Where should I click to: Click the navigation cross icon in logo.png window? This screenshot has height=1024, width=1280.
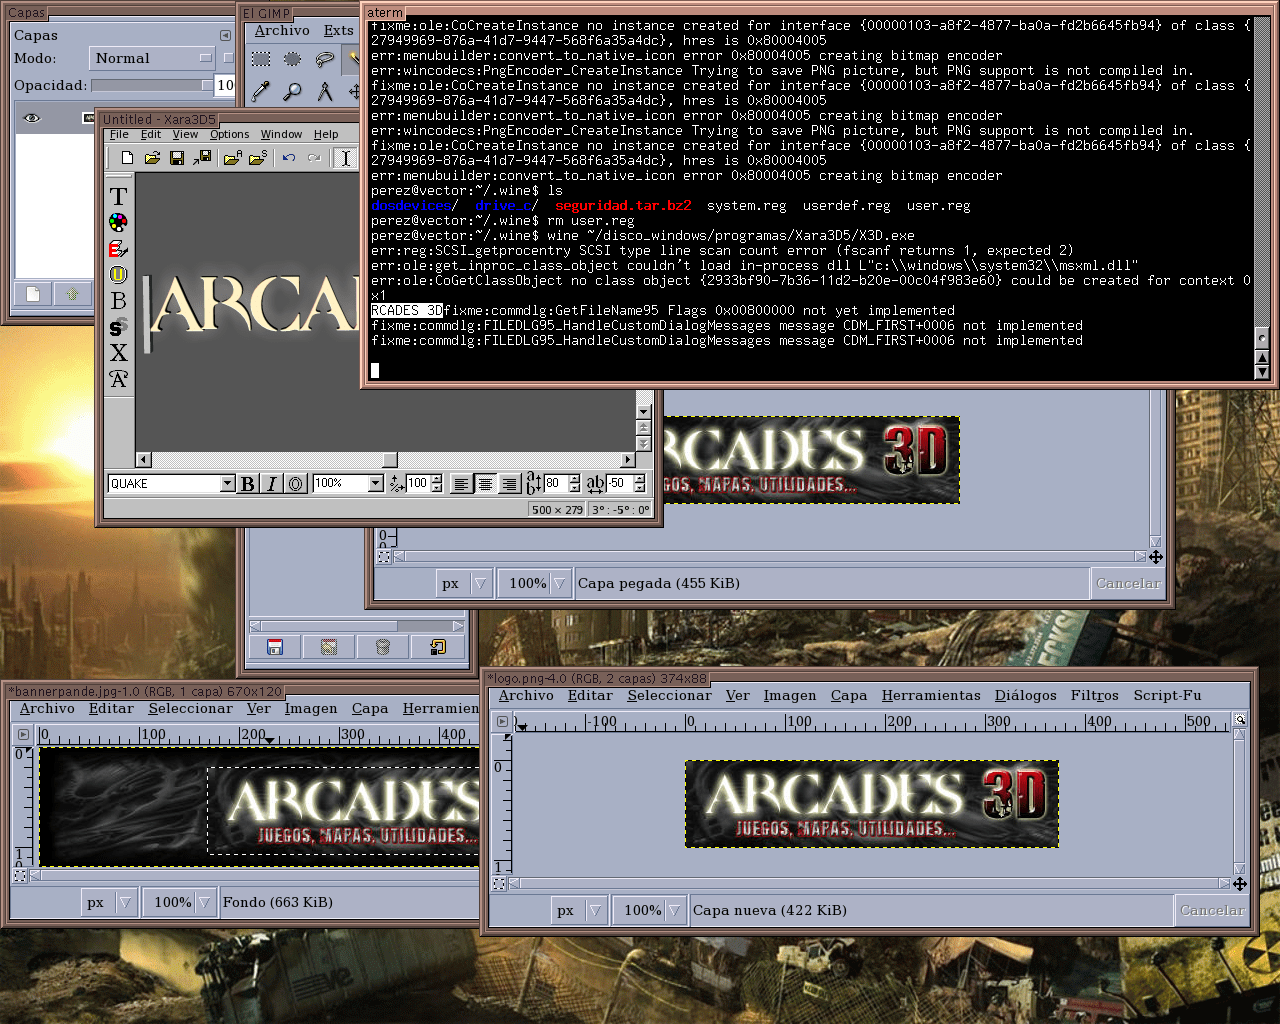click(x=1240, y=884)
